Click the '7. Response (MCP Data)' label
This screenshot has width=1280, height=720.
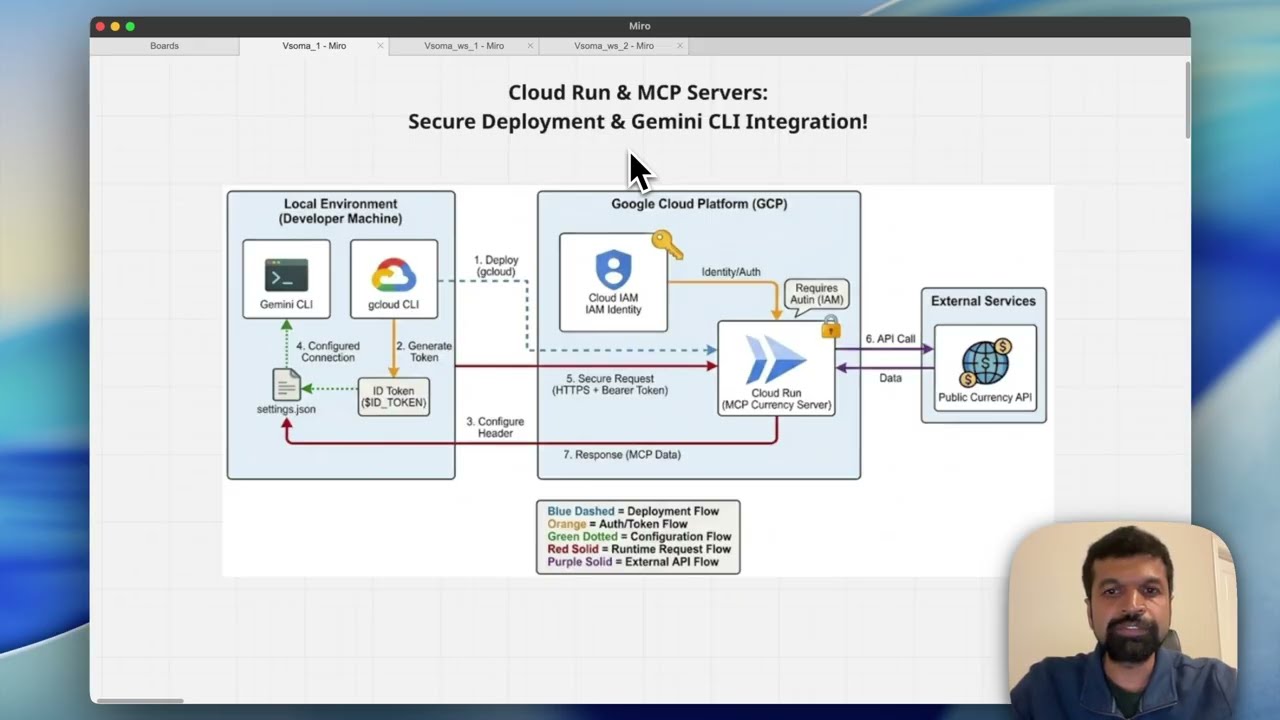622,455
